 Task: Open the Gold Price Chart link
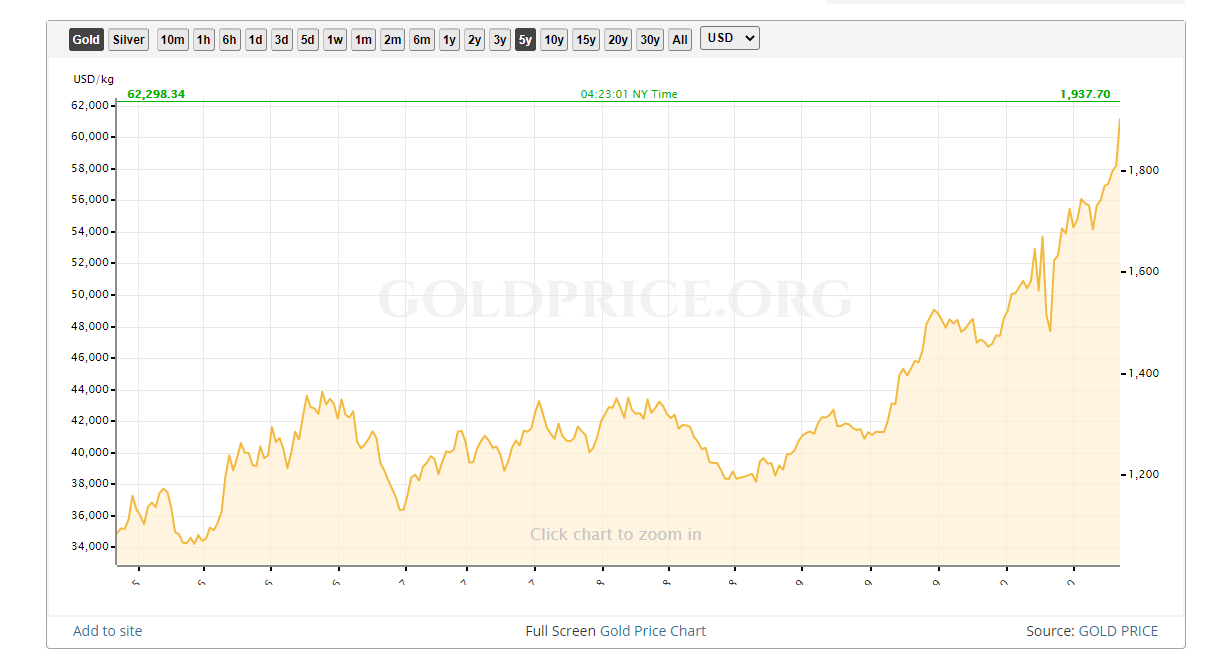(x=653, y=631)
